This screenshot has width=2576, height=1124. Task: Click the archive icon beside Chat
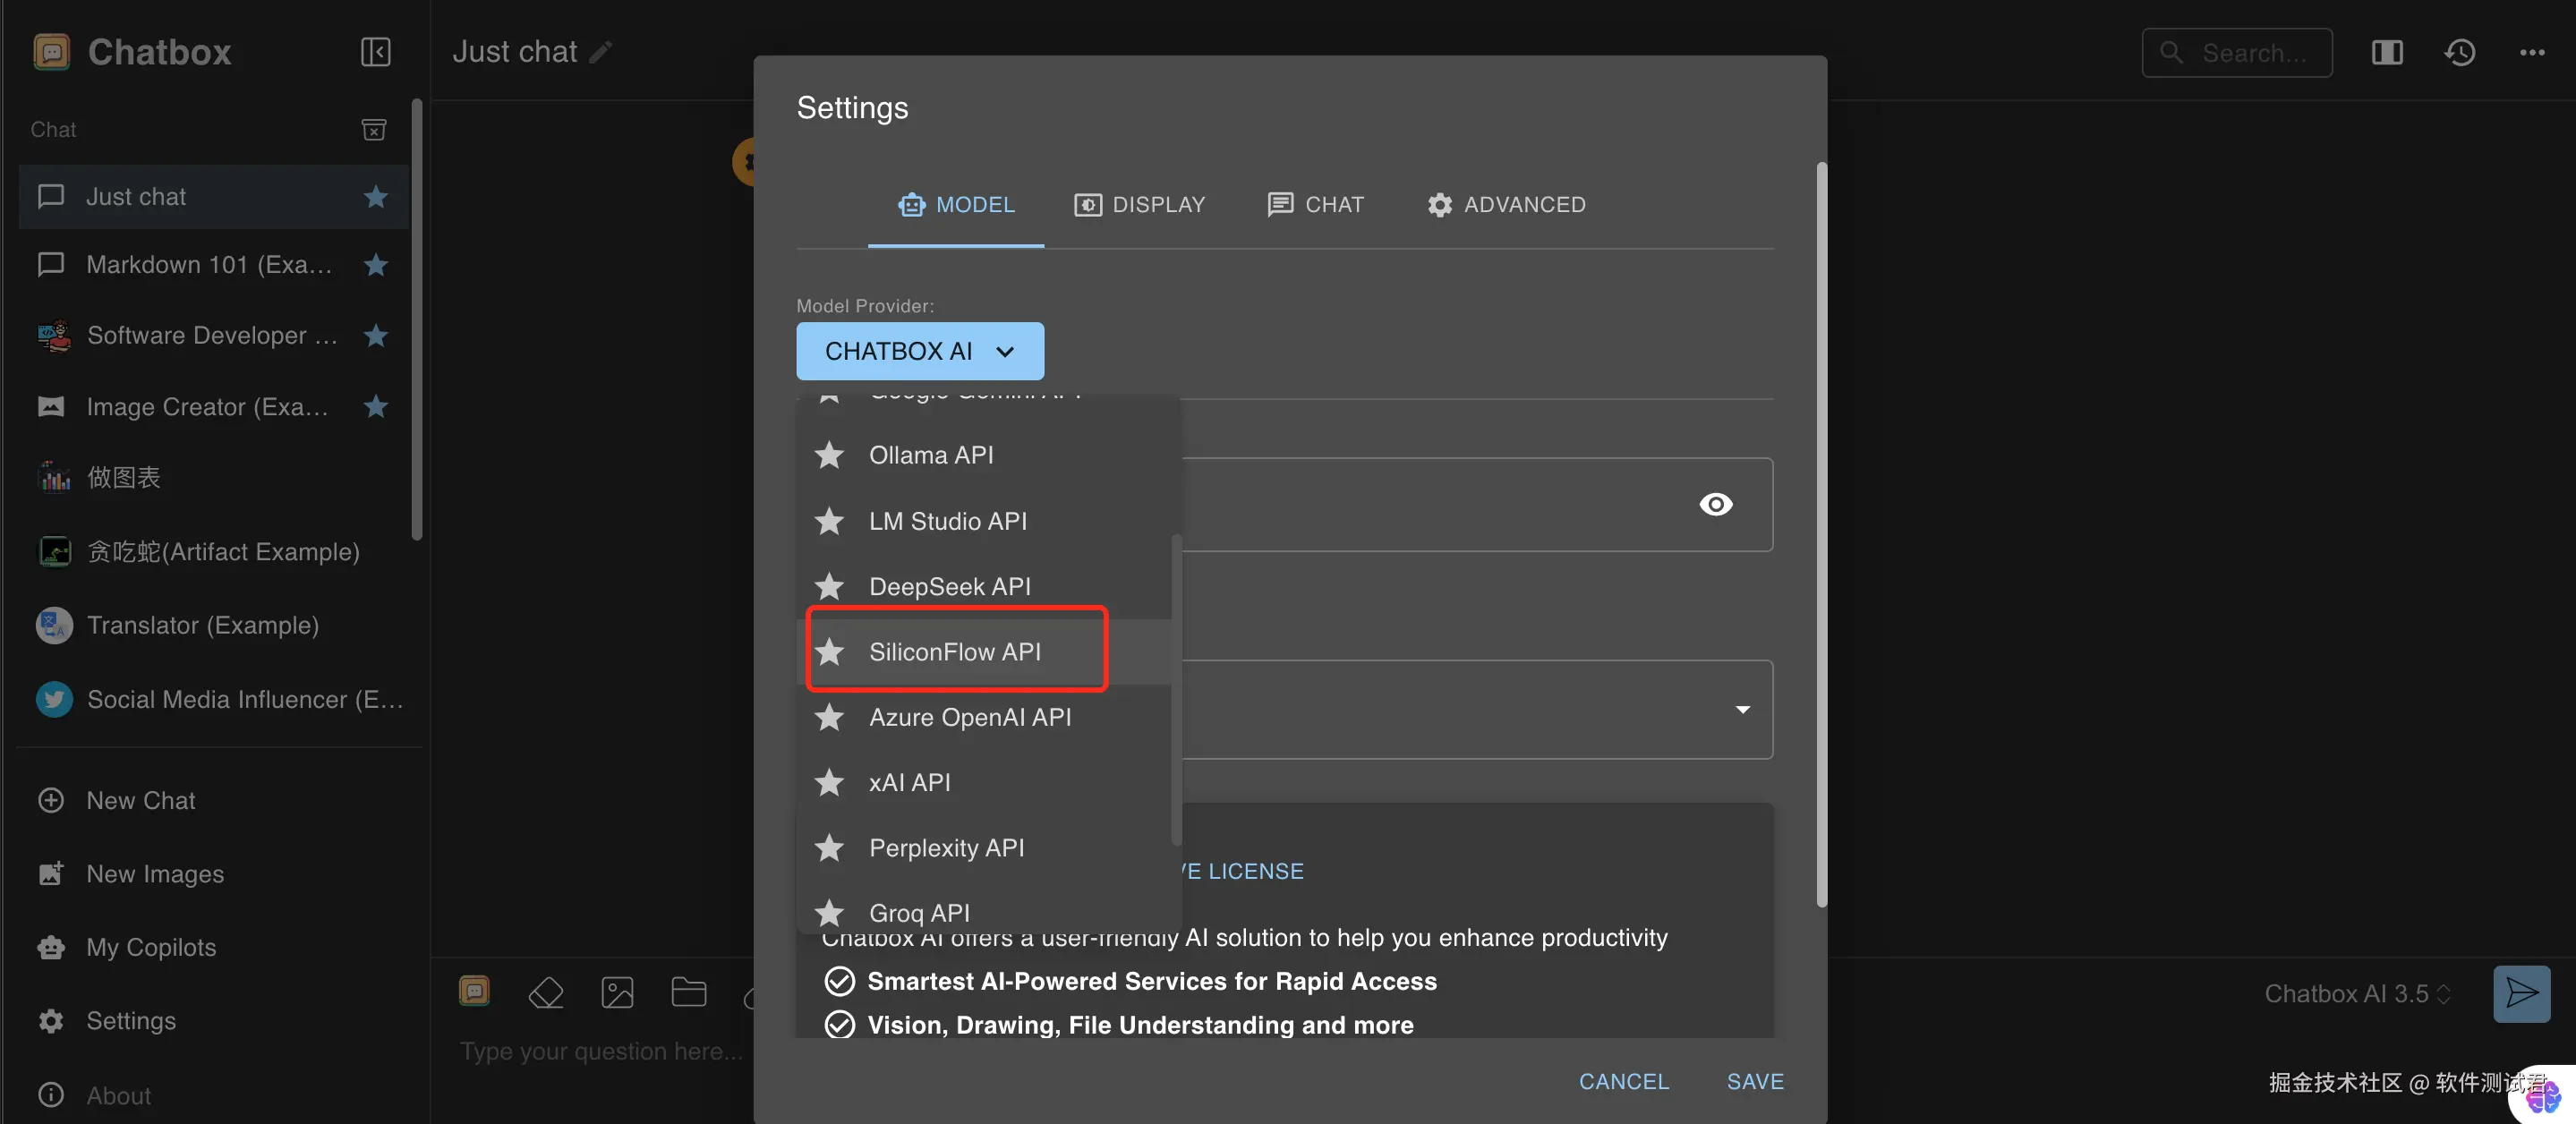pos(373,130)
